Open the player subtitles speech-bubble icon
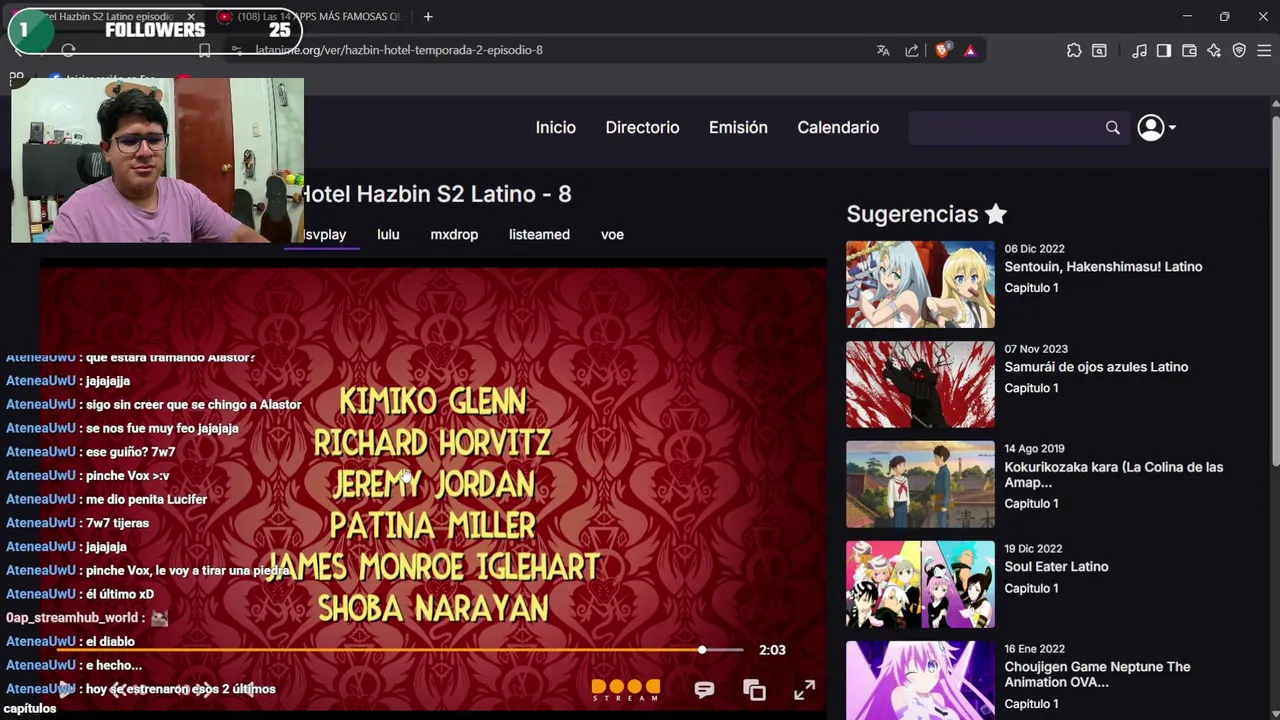Viewport: 1280px width, 720px height. pyautogui.click(x=704, y=690)
